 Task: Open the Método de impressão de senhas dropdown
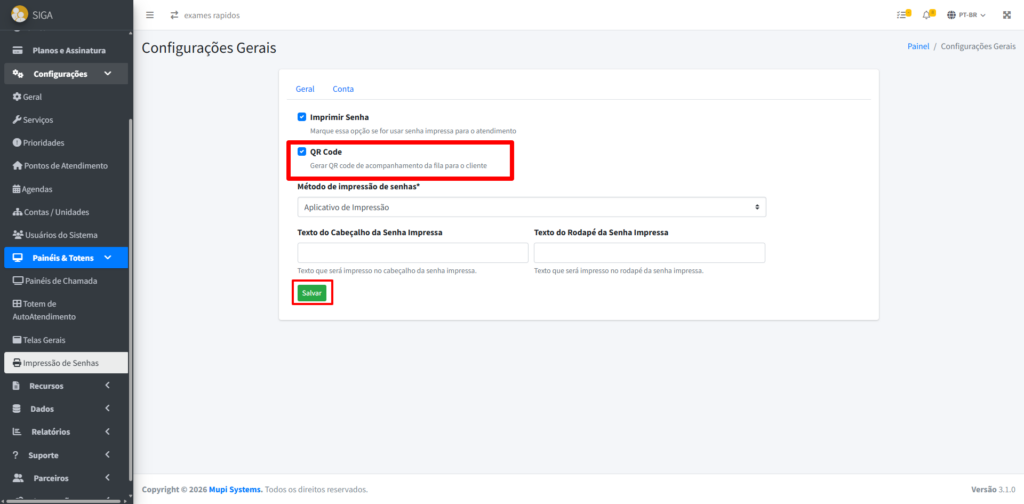pyautogui.click(x=531, y=207)
